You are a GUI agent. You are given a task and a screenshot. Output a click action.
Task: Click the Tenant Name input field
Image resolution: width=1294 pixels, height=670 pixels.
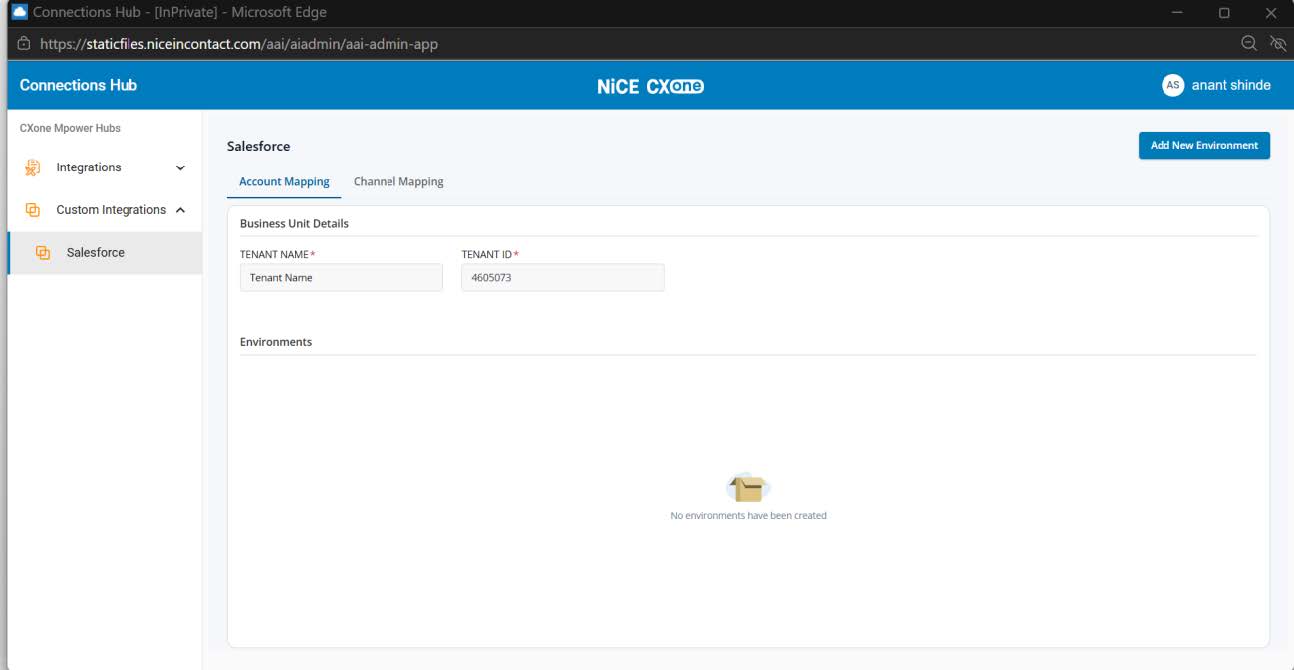click(x=341, y=278)
